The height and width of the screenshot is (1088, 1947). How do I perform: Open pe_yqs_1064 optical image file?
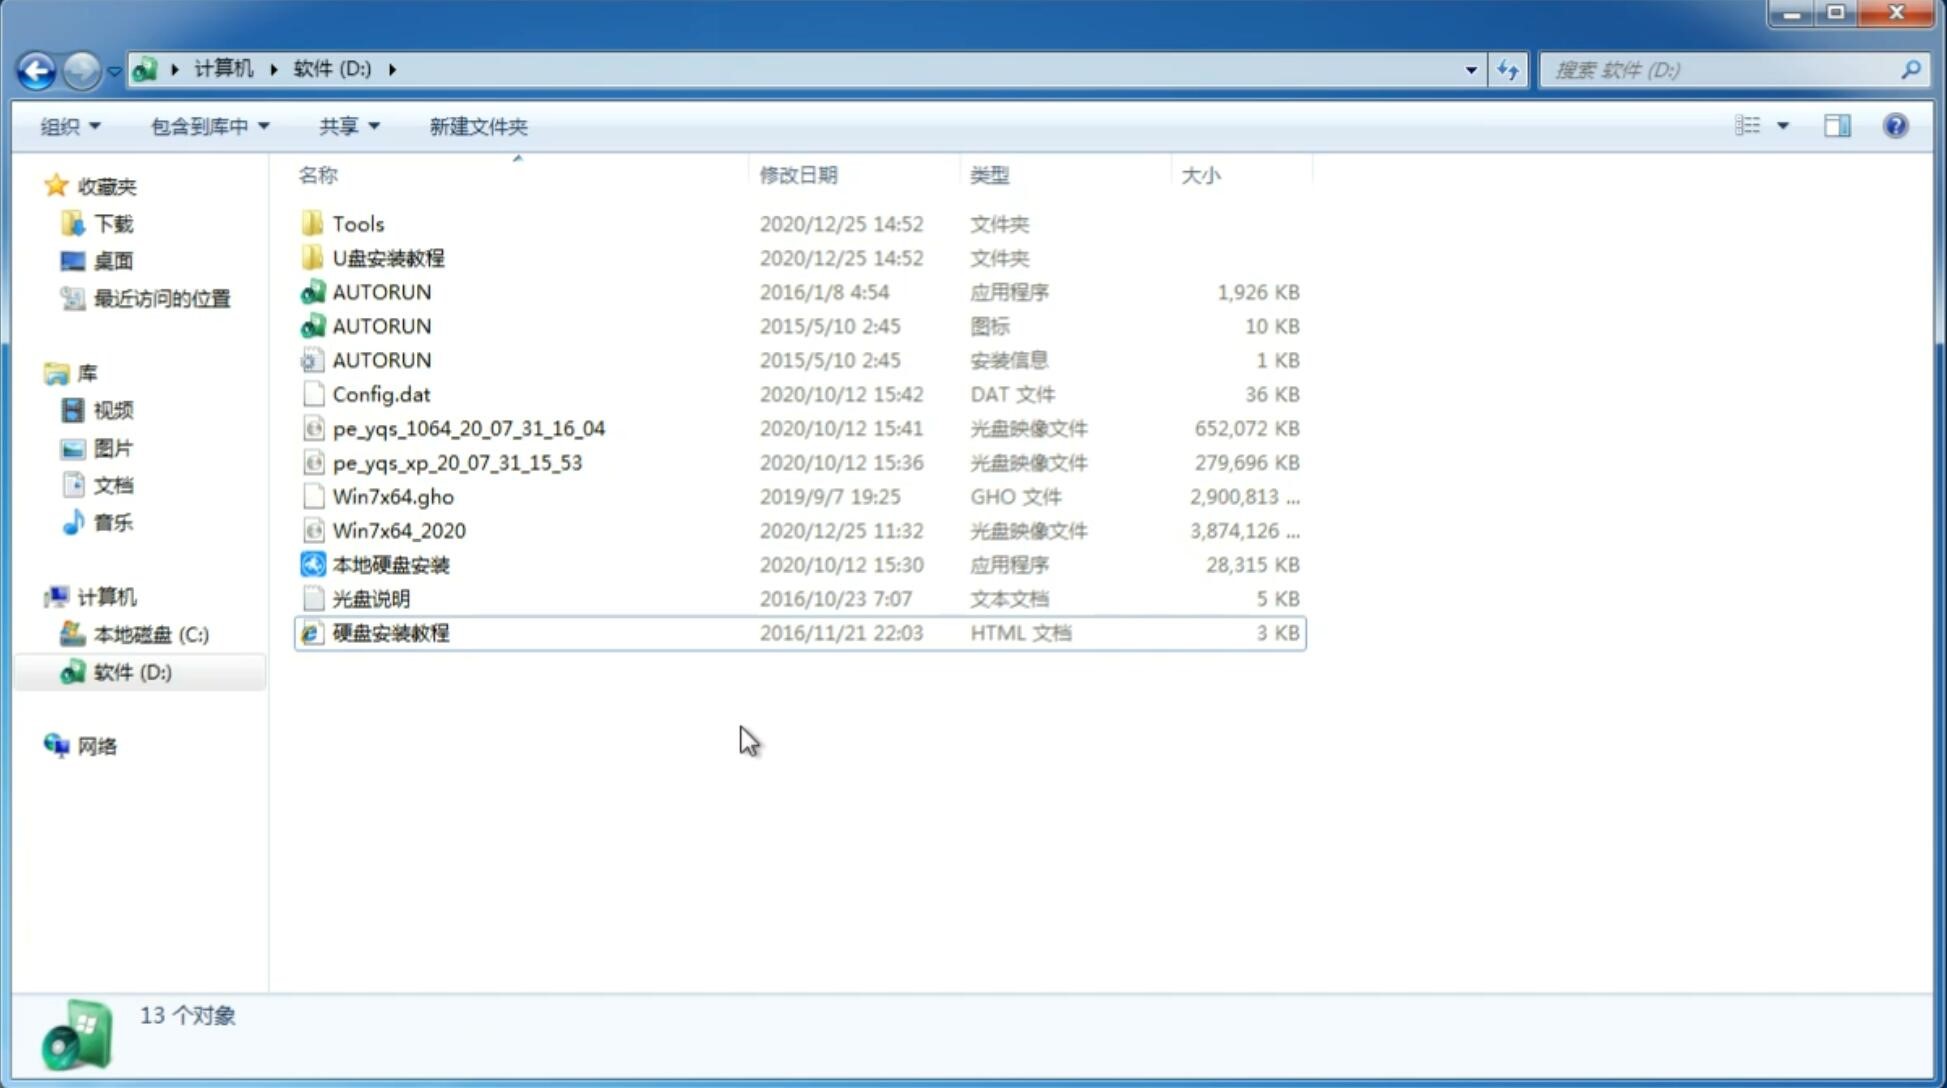pos(469,428)
